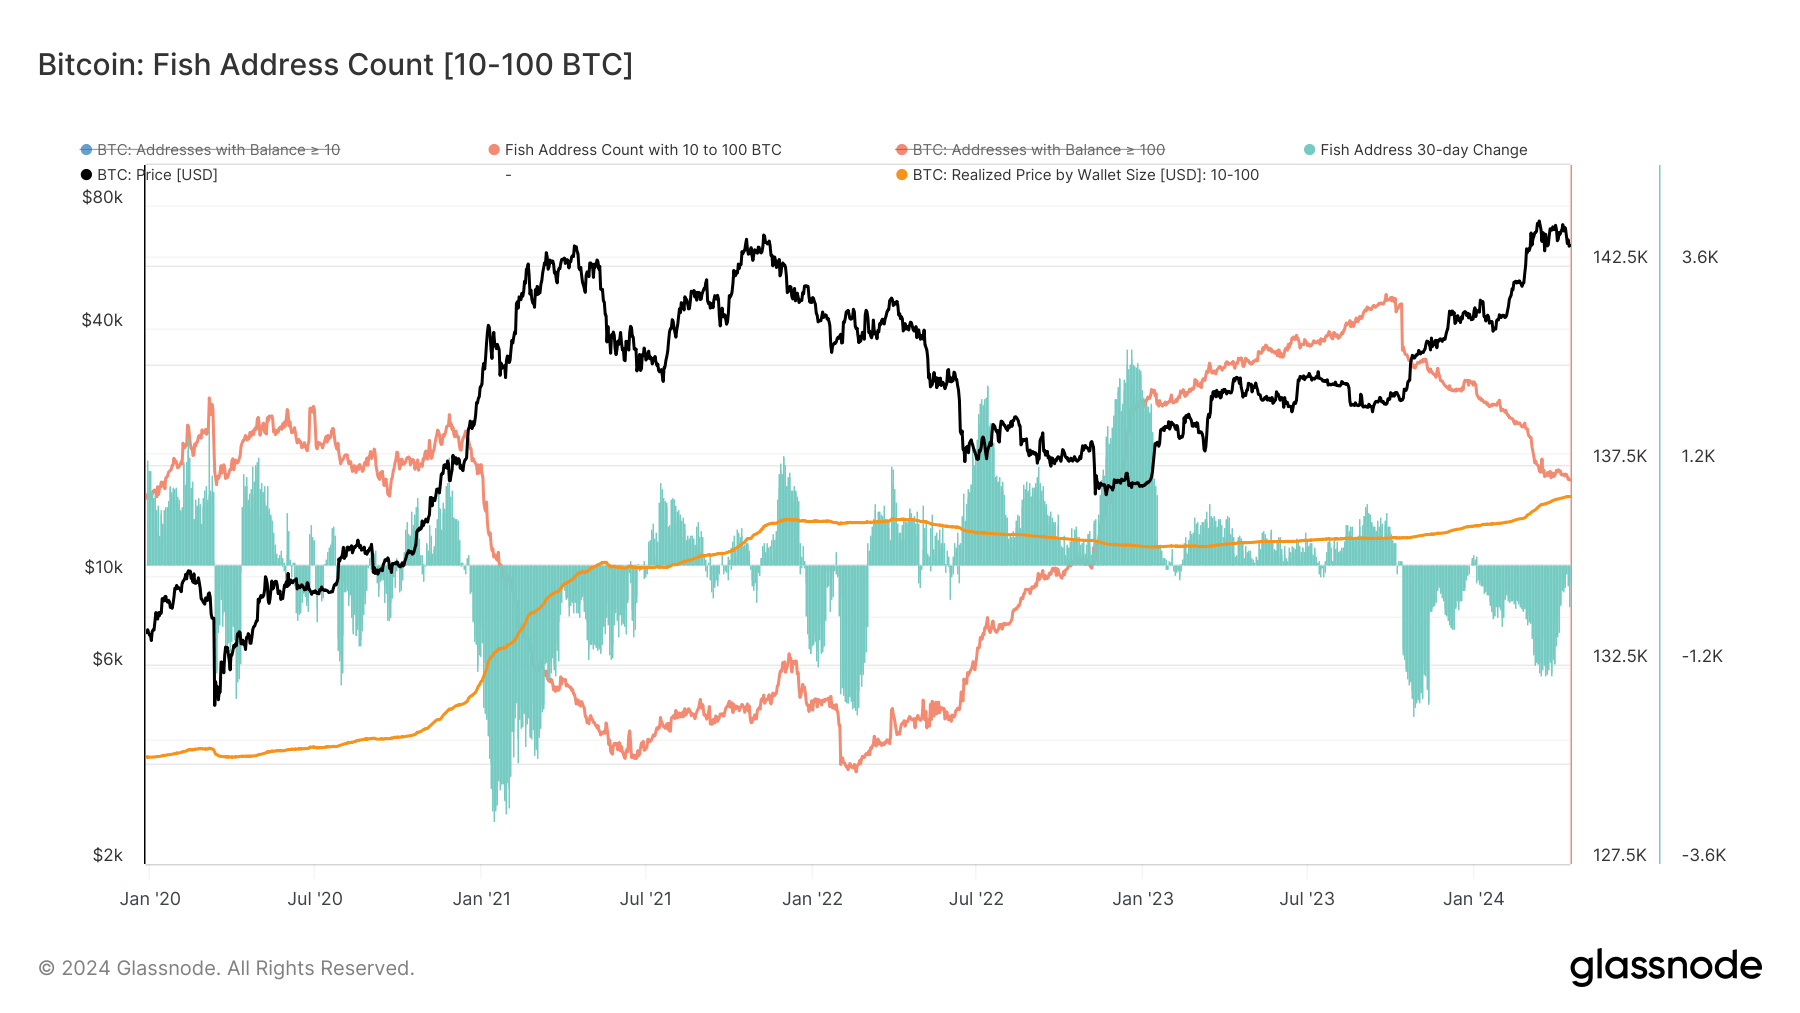The width and height of the screenshot is (1800, 1013).
Task: Toggle Fish Address Count with 10 to 100 BTC
Action: point(643,150)
